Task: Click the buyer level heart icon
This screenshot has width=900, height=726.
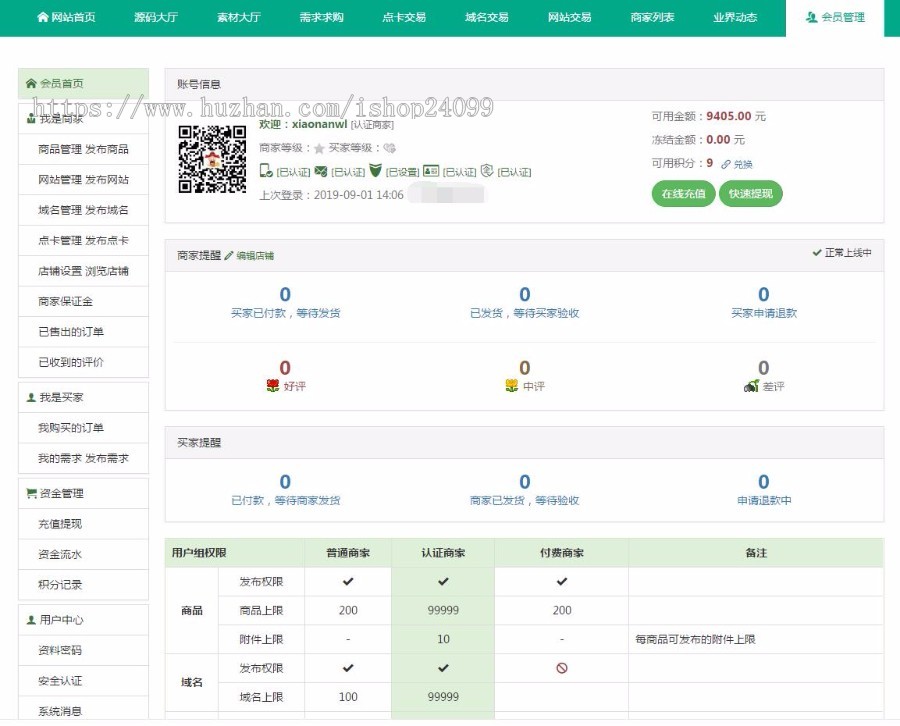Action: [390, 148]
